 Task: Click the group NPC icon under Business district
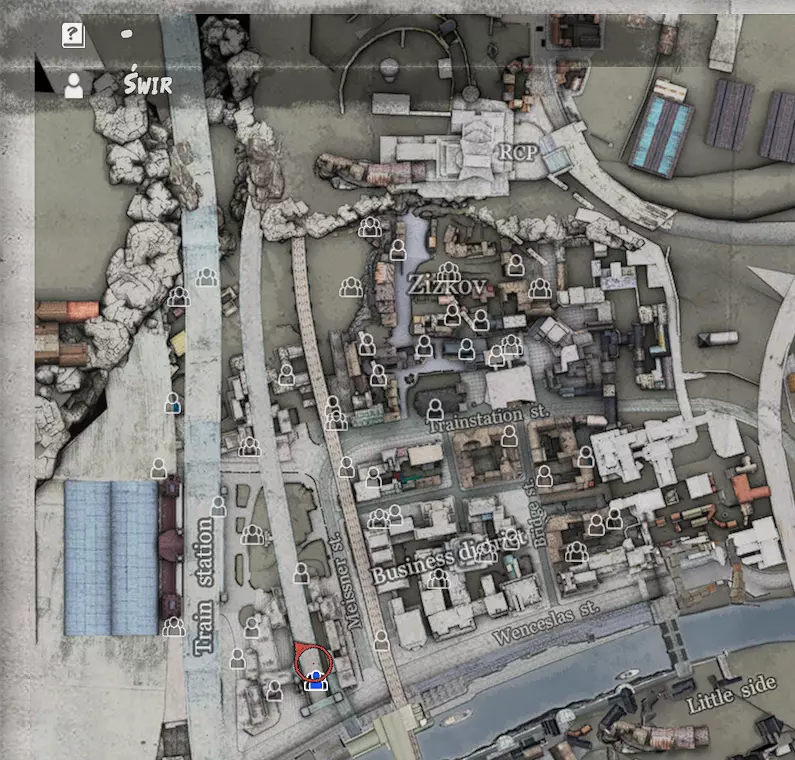coord(438,578)
